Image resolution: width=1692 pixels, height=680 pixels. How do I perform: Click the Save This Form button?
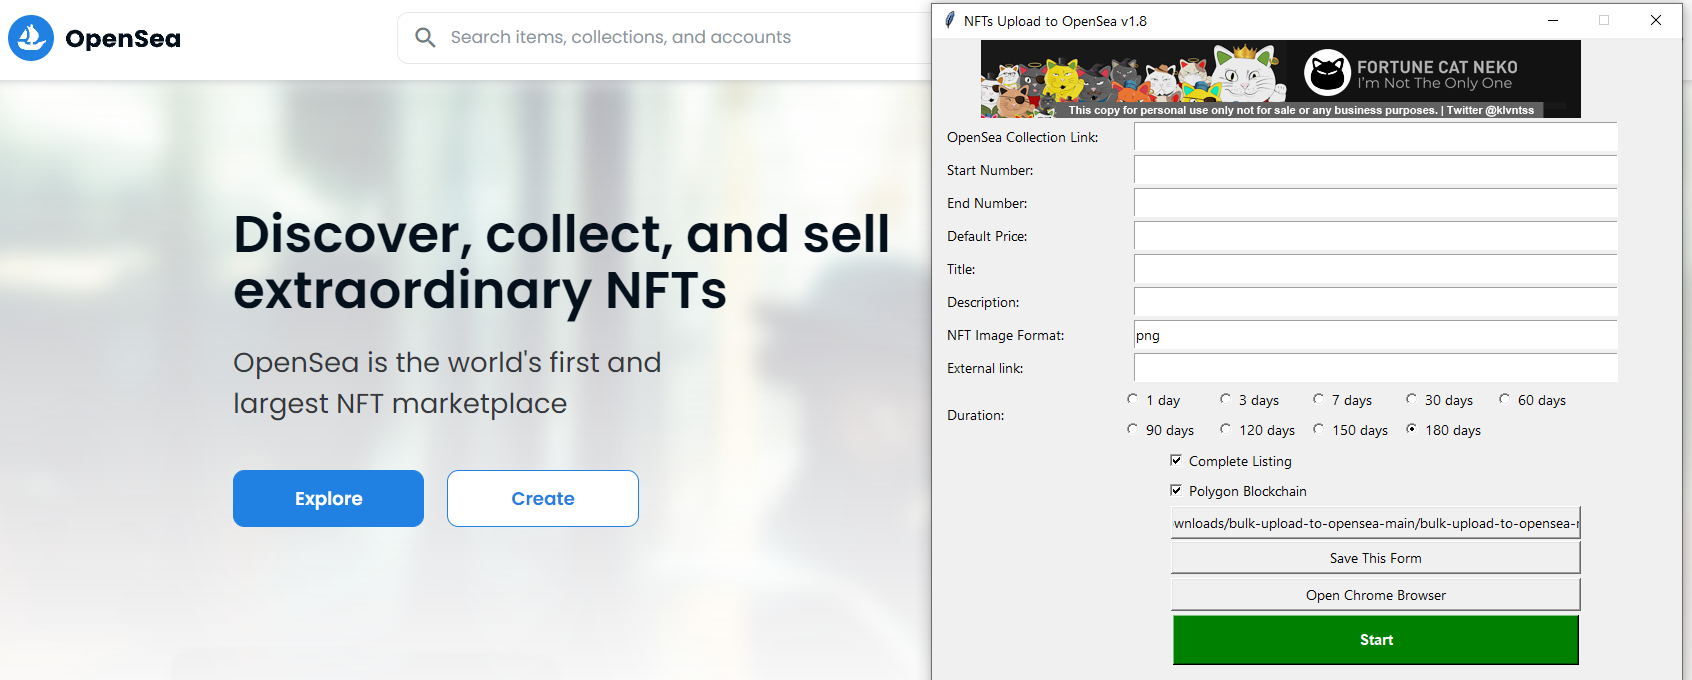point(1375,557)
